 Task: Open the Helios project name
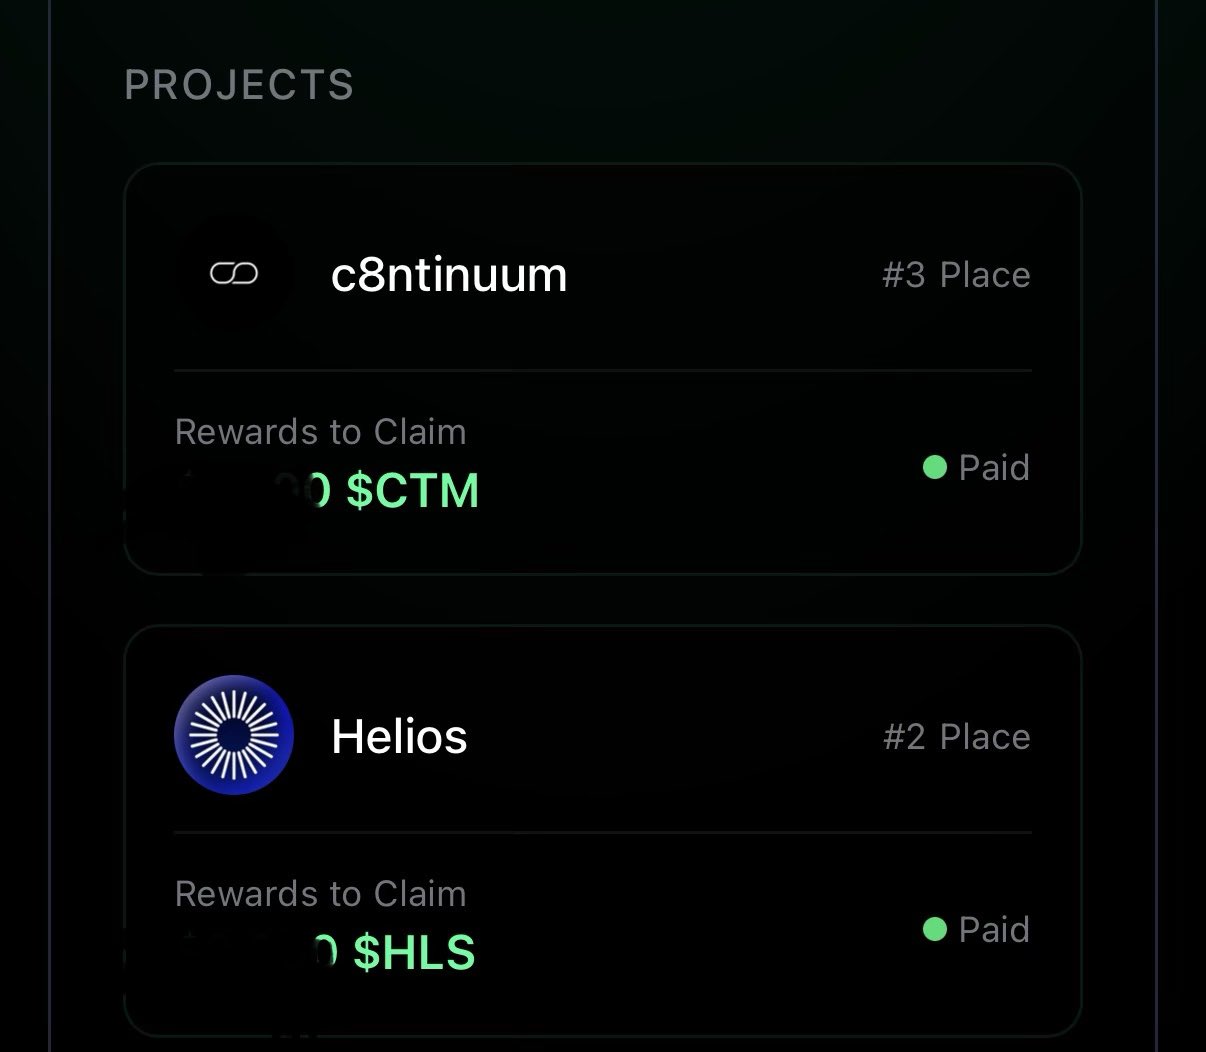pos(399,737)
